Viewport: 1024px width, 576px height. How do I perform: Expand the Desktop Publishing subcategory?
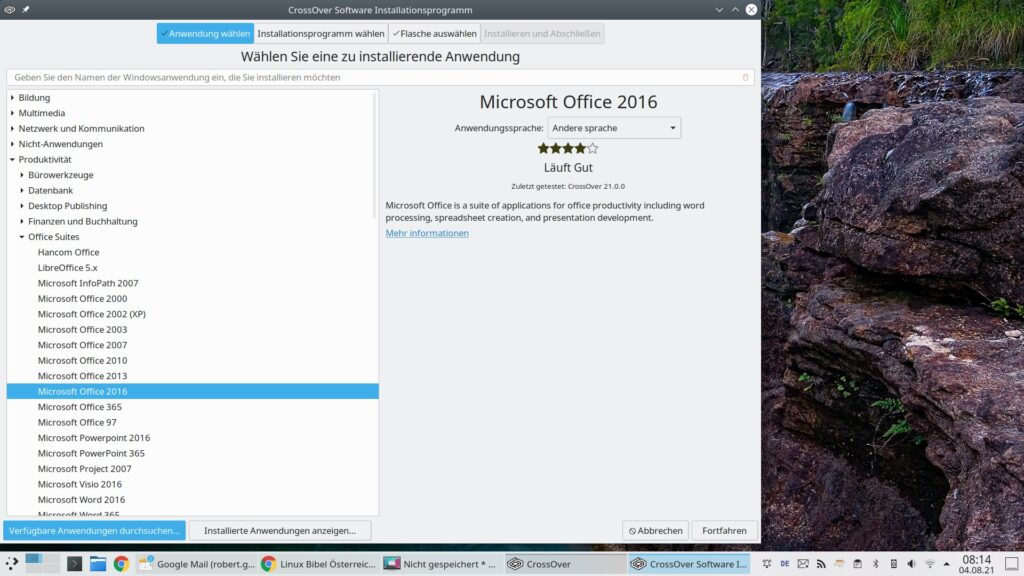pyautogui.click(x=22, y=206)
